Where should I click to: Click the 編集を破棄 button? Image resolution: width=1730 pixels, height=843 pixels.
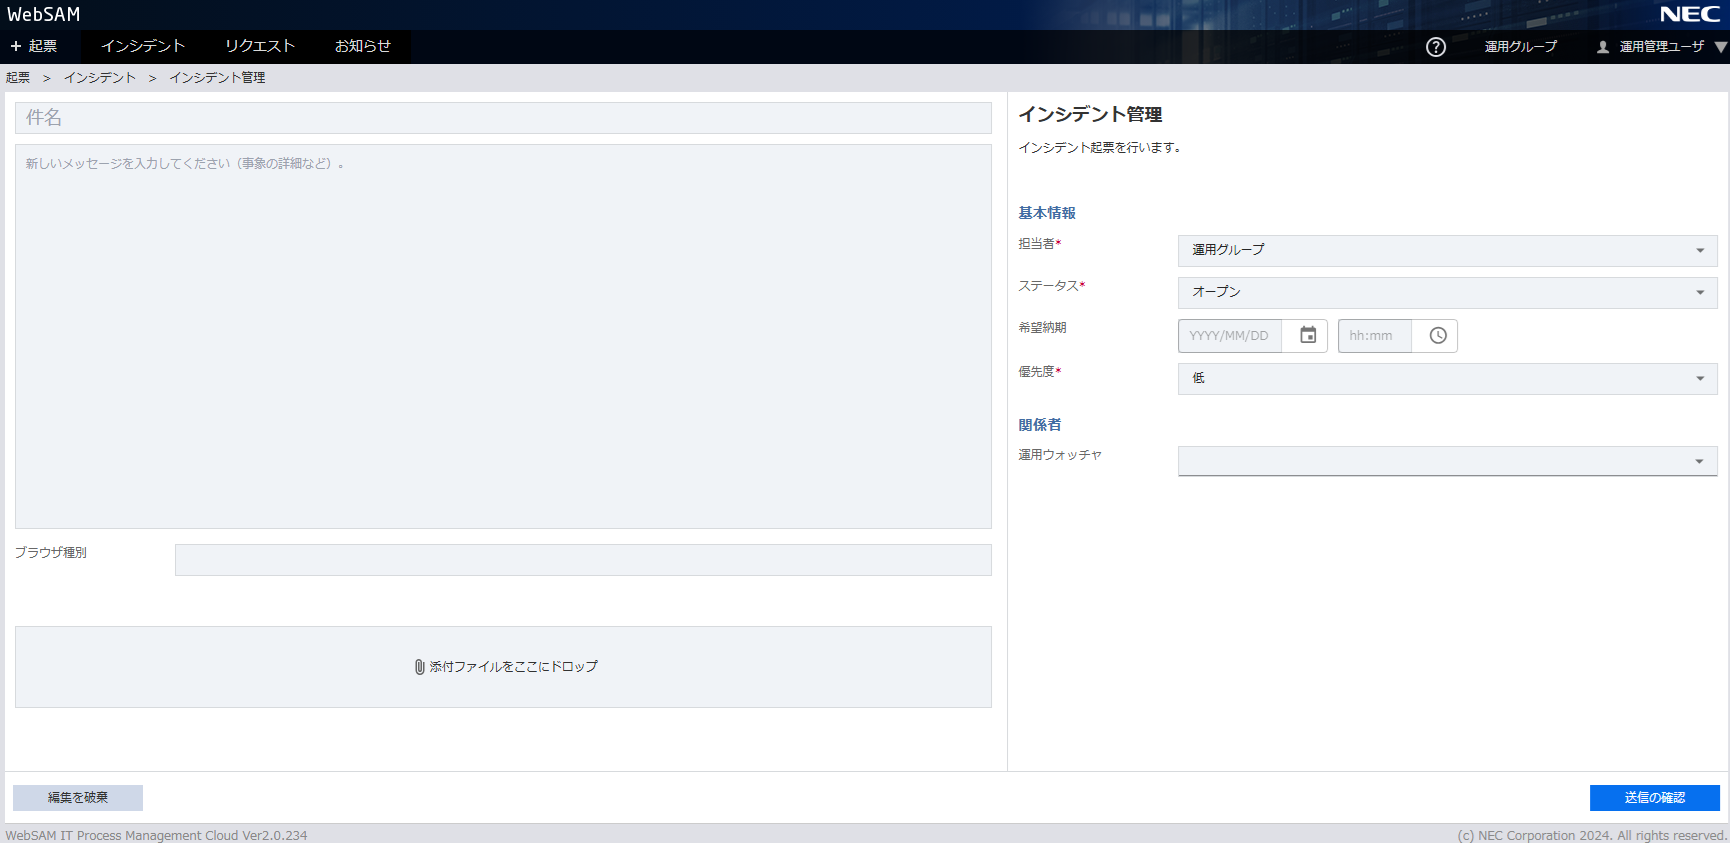pos(78,798)
